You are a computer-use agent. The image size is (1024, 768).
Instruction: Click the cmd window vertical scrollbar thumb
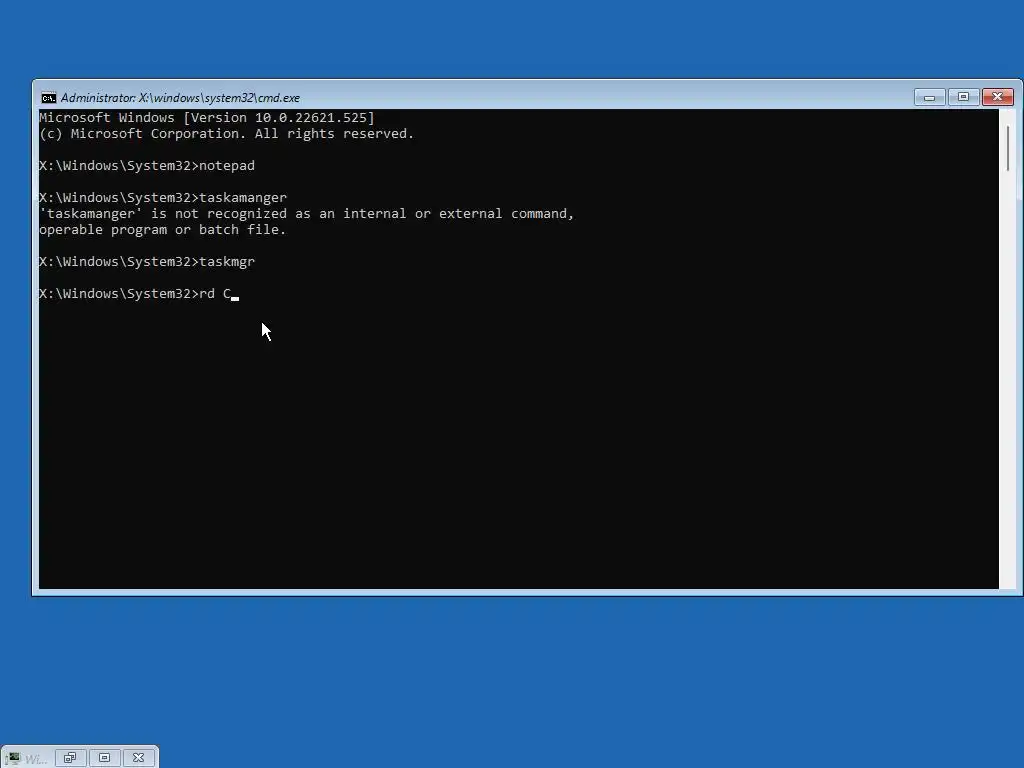pos(1008,149)
